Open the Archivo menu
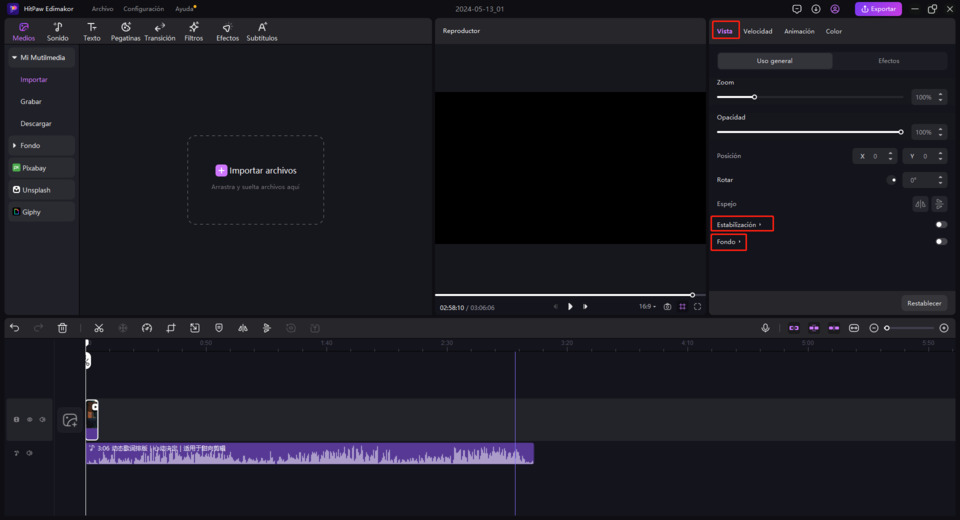The image size is (960, 520). (x=102, y=9)
